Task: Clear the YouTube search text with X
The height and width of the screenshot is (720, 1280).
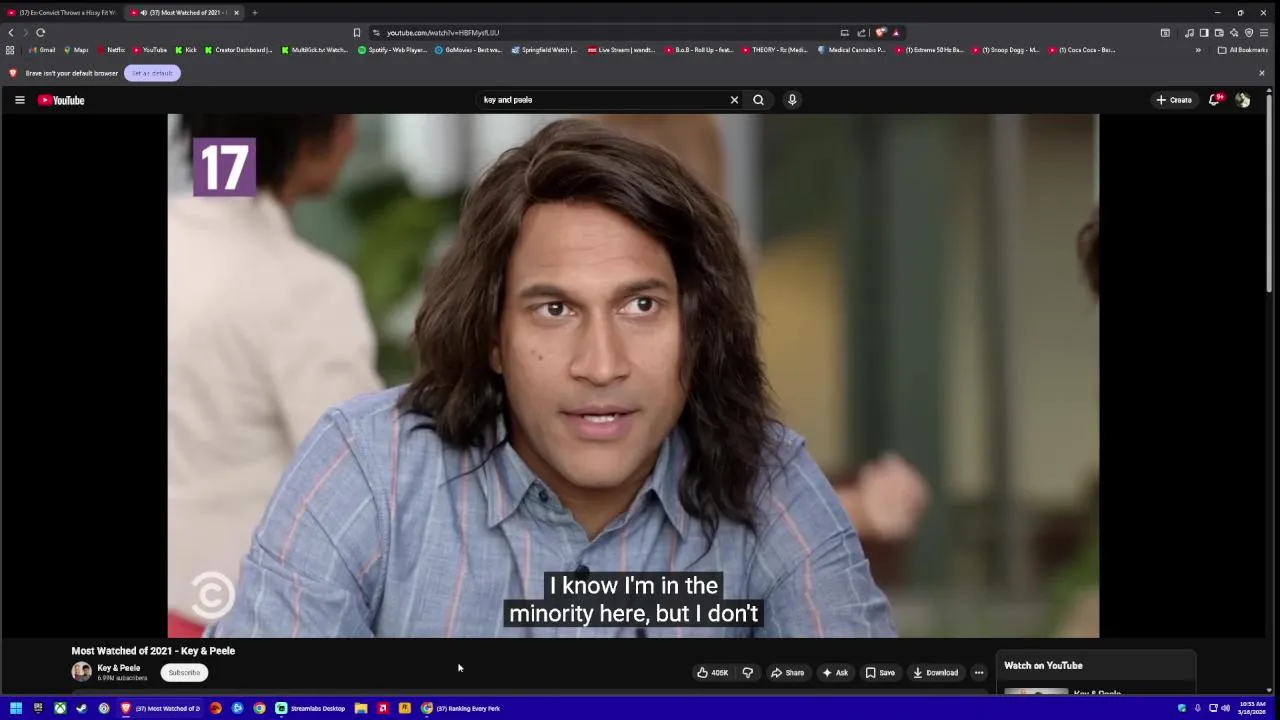Action: tap(734, 100)
